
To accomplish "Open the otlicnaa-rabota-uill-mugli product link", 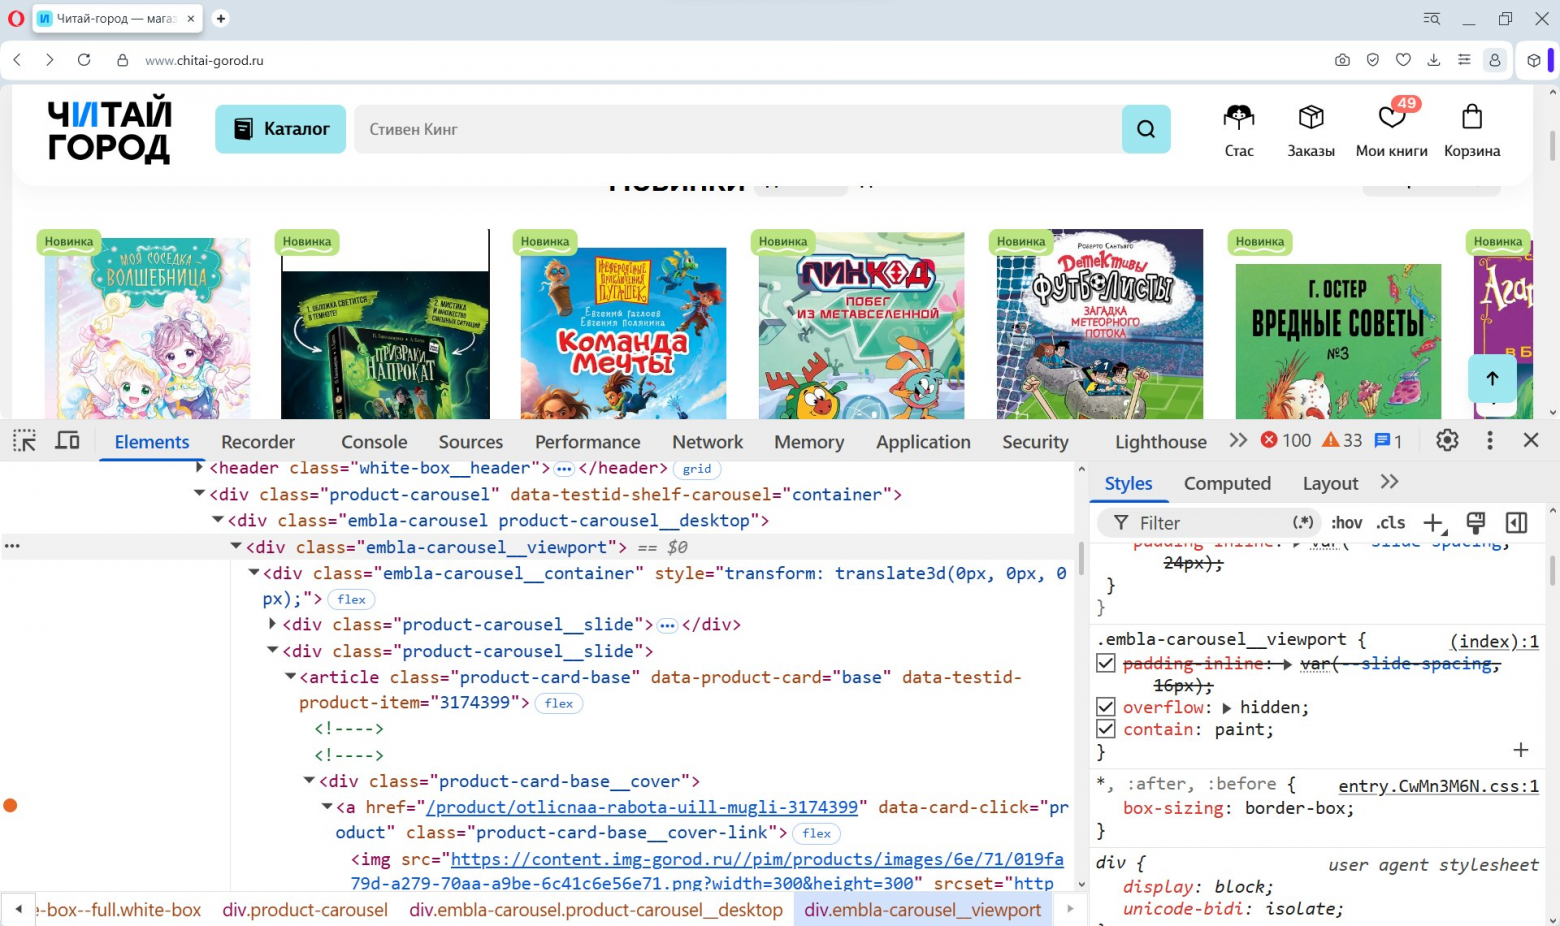I will pyautogui.click(x=642, y=807).
